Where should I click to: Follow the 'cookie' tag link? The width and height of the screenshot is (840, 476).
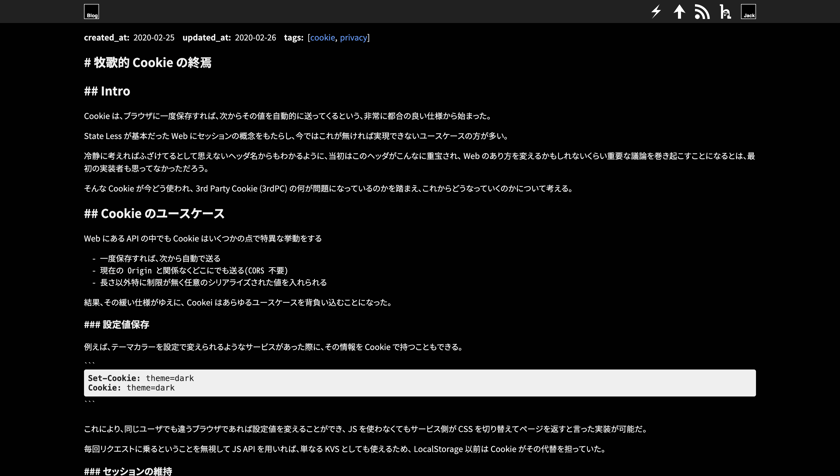pos(322,37)
